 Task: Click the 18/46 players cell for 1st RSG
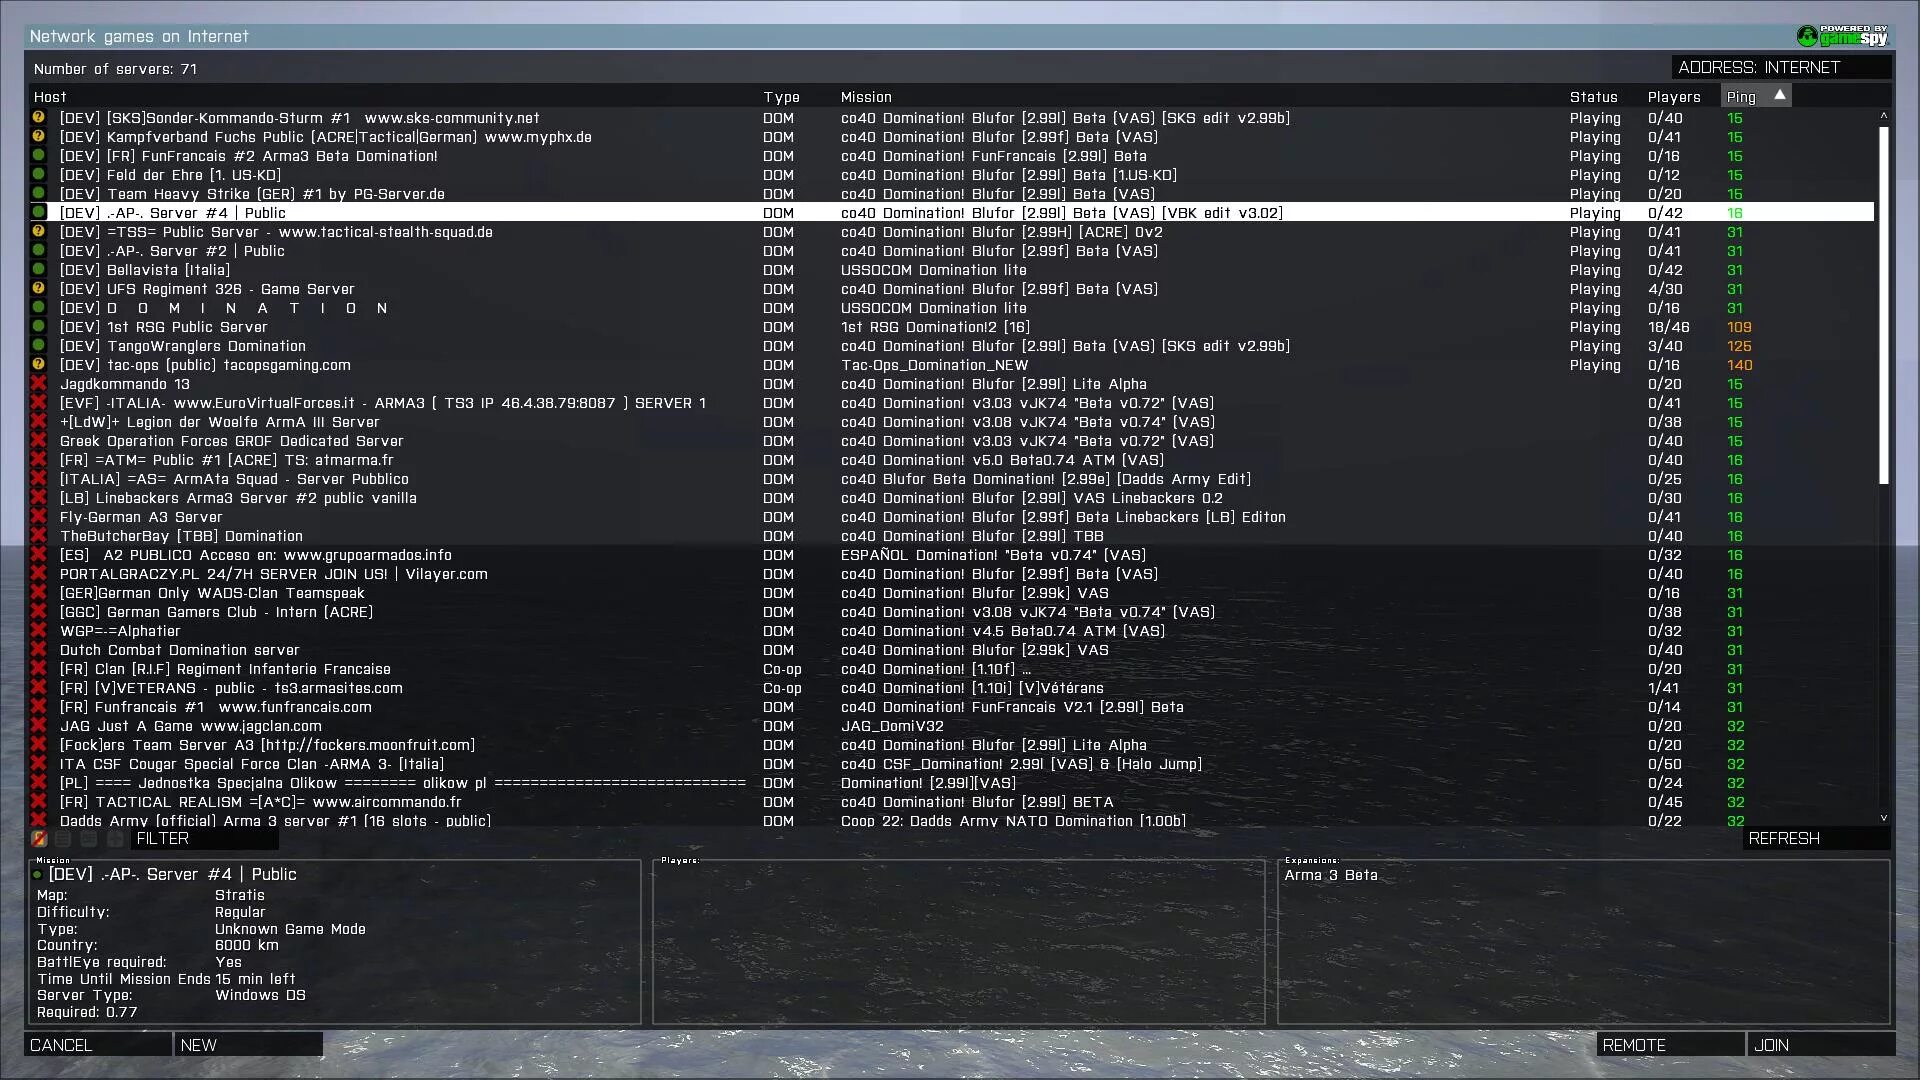click(x=1669, y=327)
